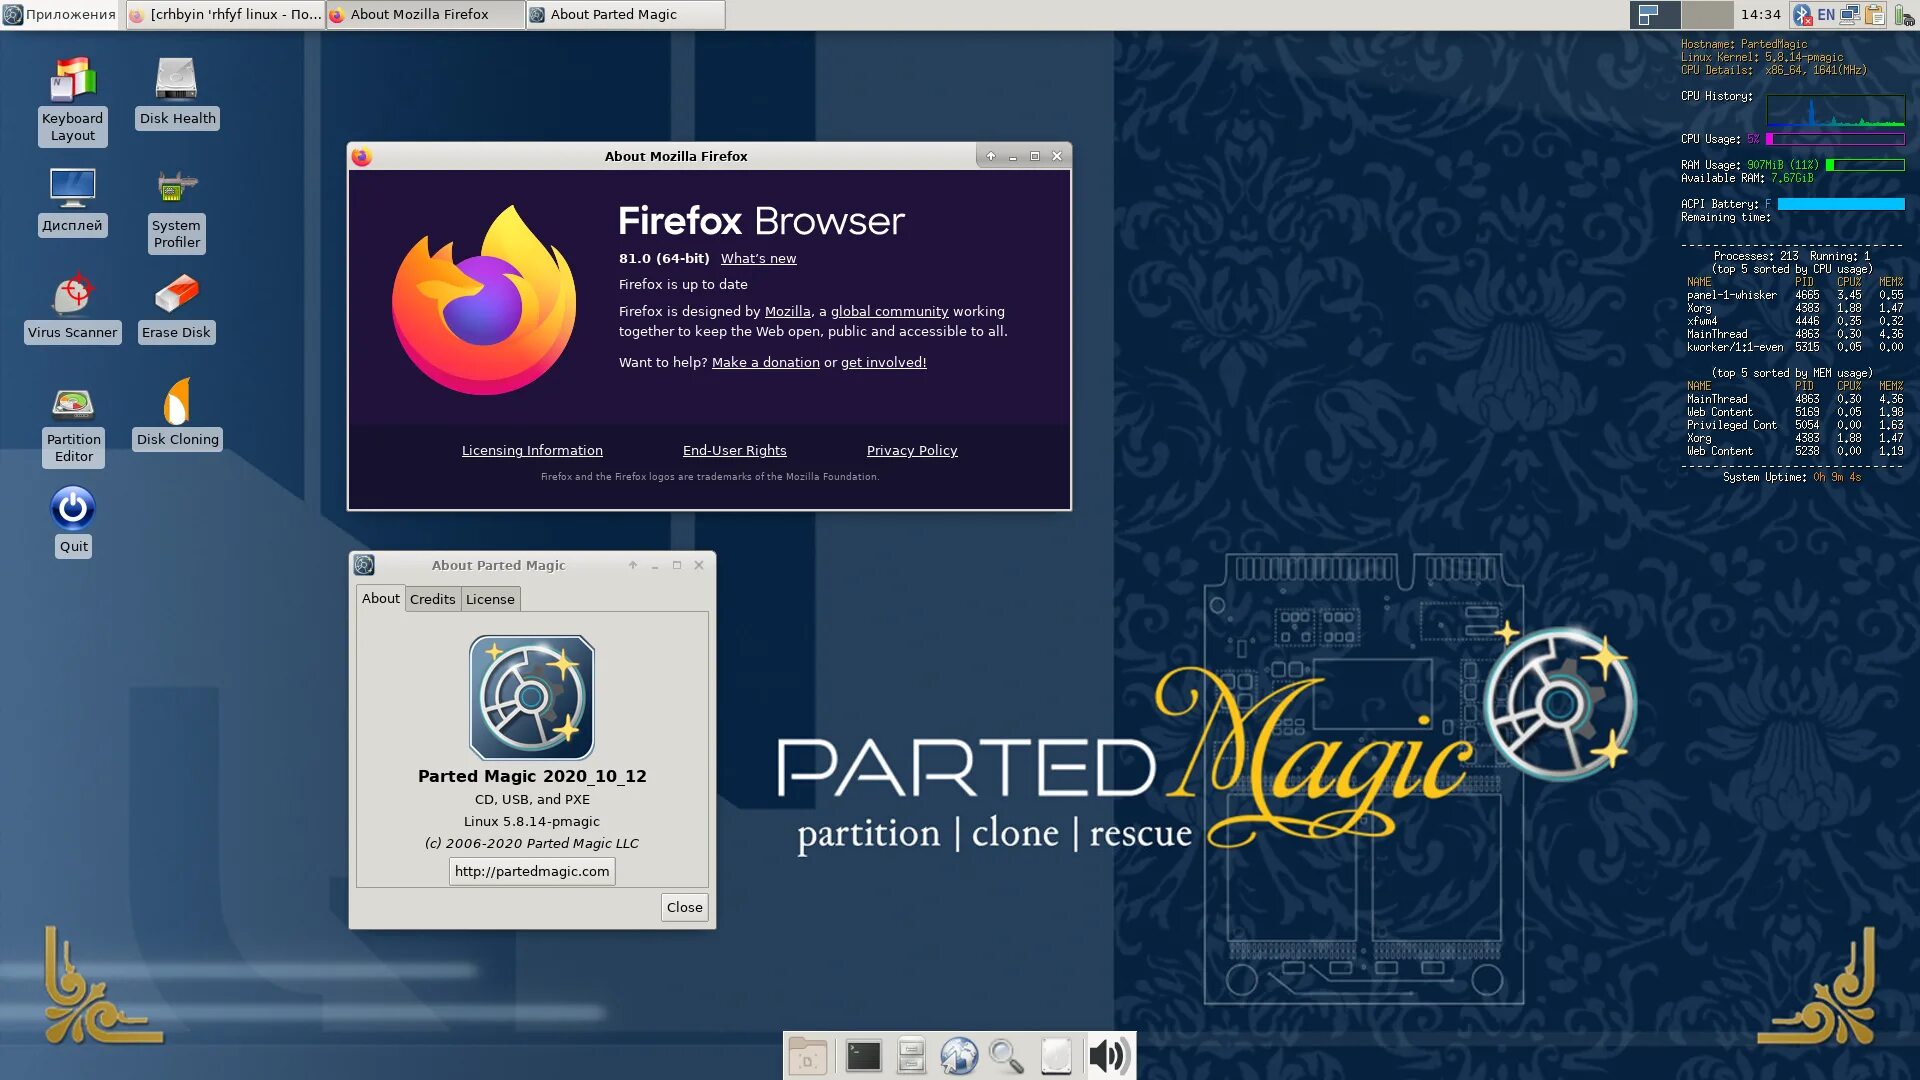This screenshot has height=1080, width=1920.
Task: Open the file manager cabinet icon in dock
Action: point(911,1056)
